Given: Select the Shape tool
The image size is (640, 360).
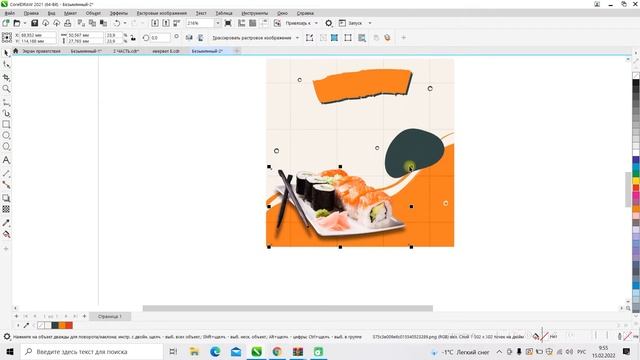Looking at the screenshot, I should tap(6, 64).
